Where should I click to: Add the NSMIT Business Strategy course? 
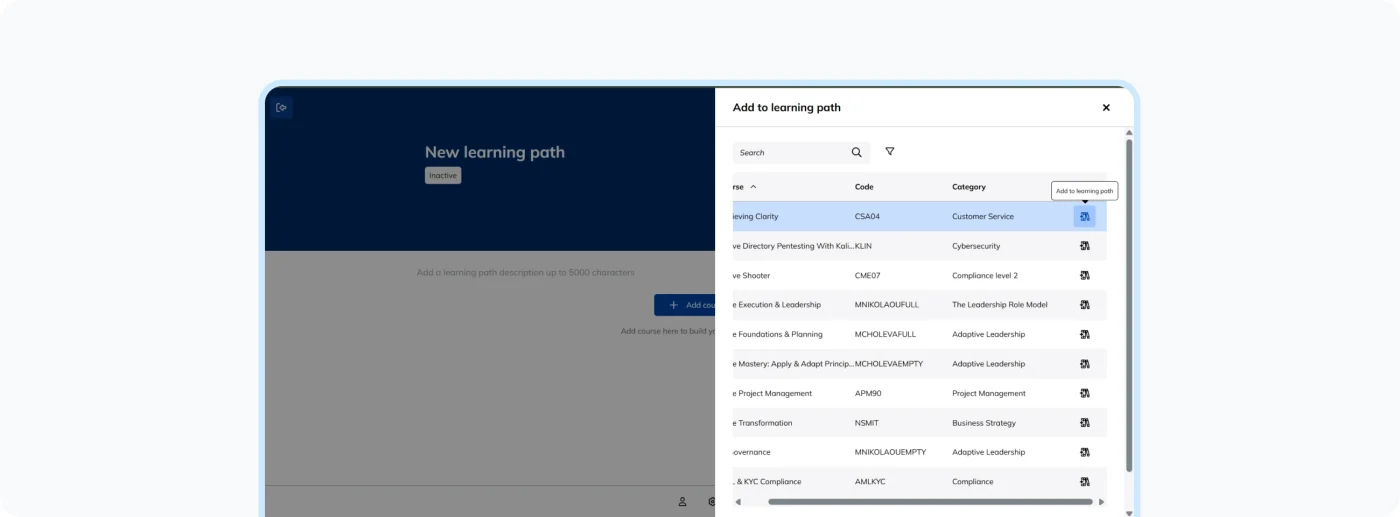point(1084,423)
